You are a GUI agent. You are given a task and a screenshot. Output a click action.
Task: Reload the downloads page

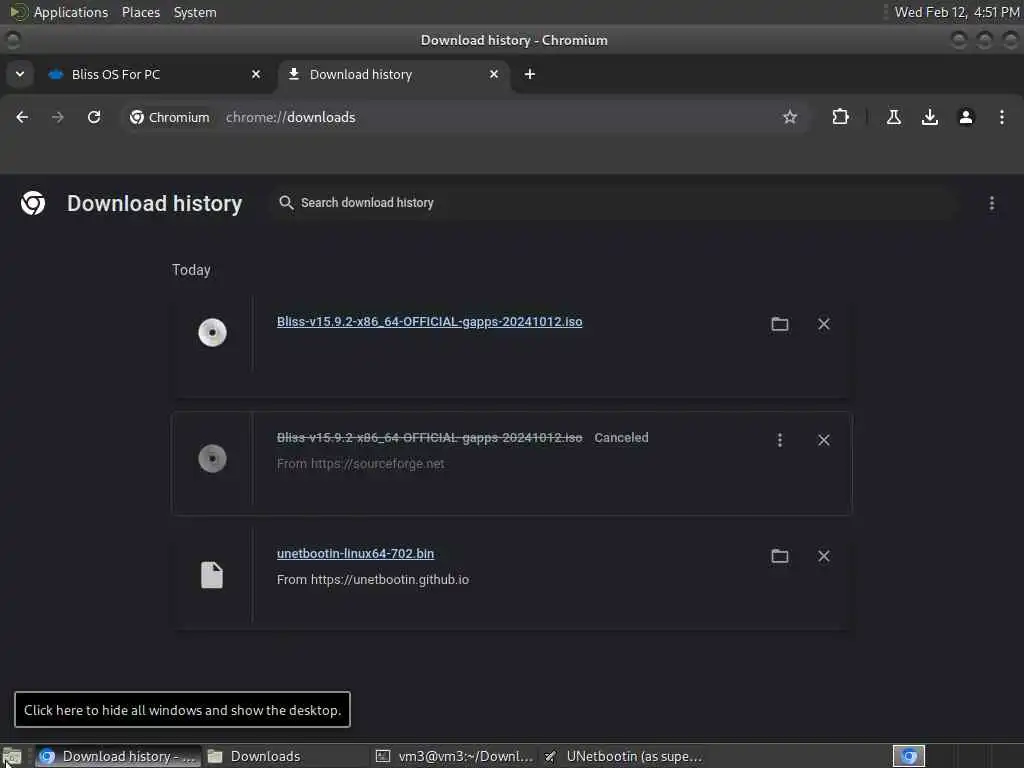pyautogui.click(x=94, y=117)
